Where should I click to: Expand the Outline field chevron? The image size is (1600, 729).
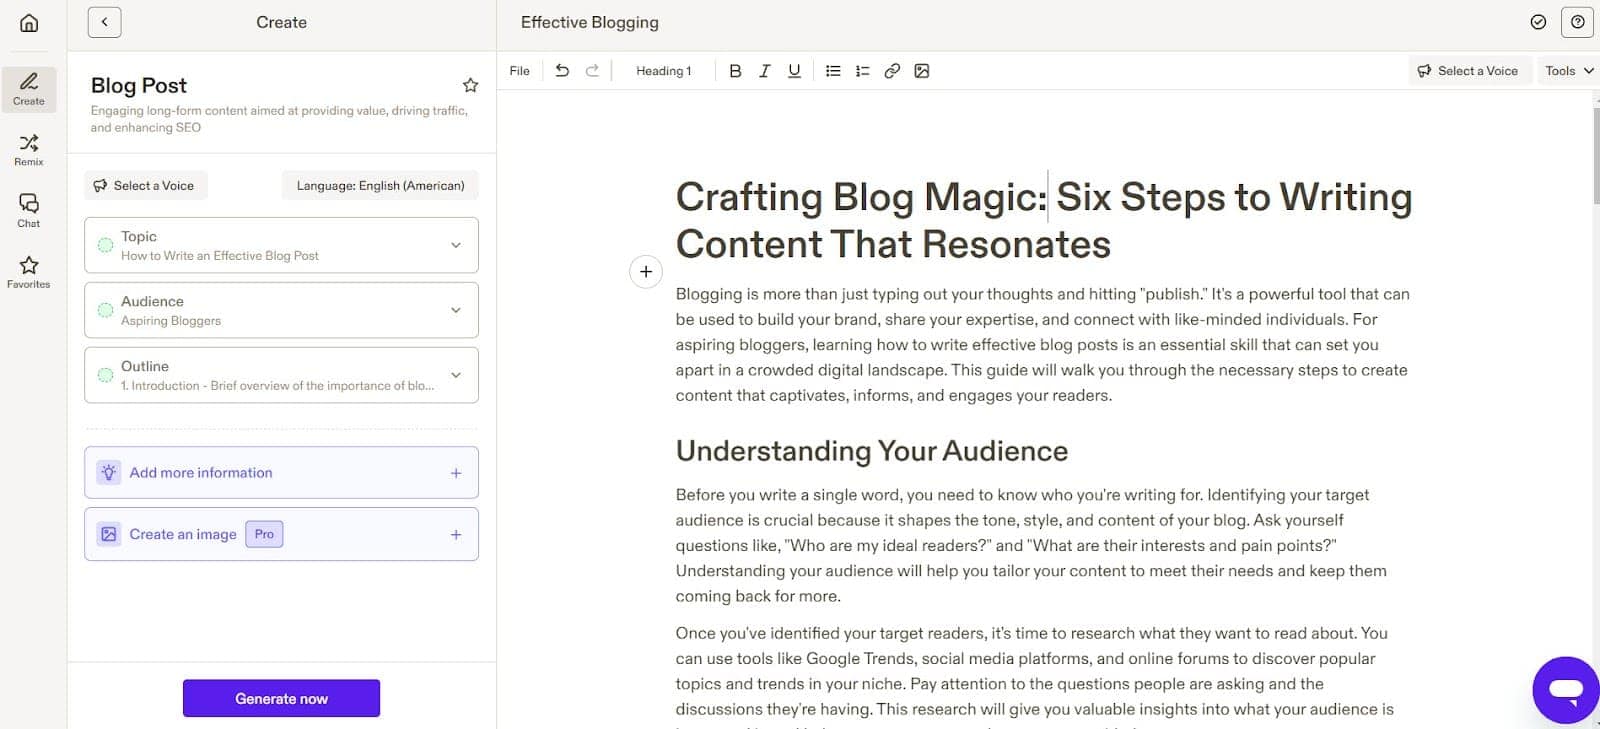(x=456, y=375)
